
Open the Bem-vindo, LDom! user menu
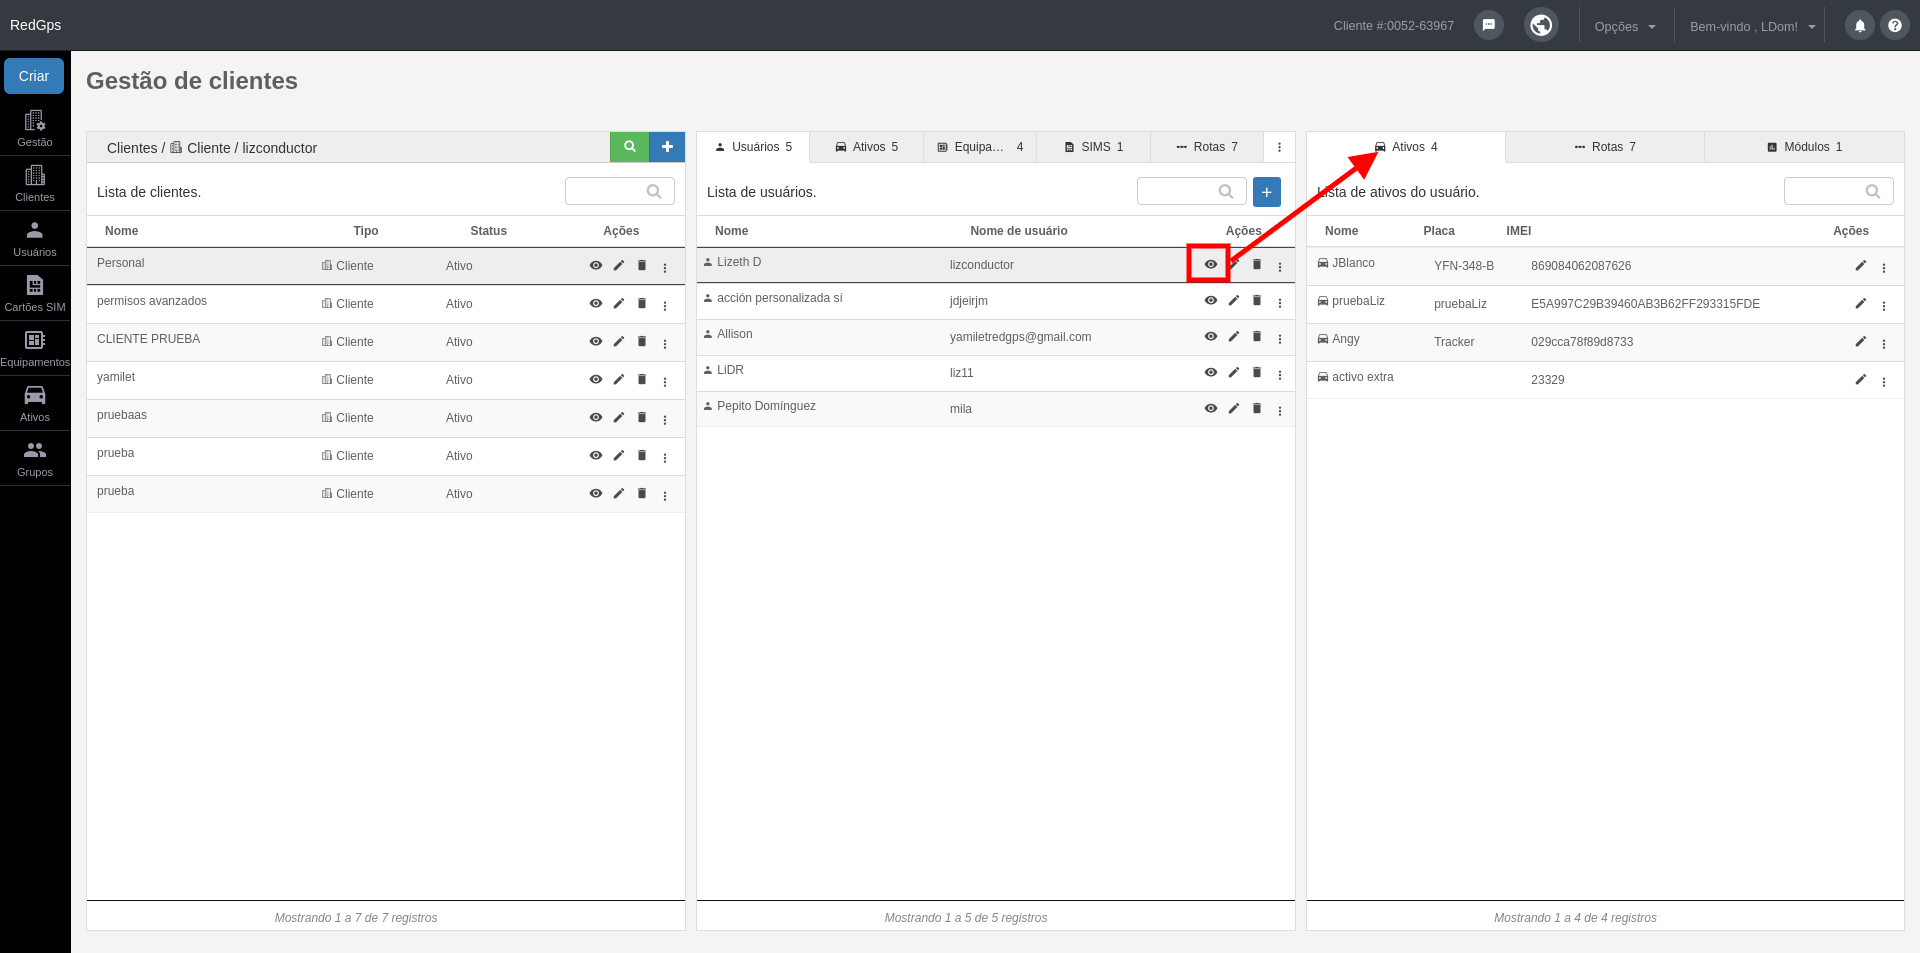point(1752,26)
